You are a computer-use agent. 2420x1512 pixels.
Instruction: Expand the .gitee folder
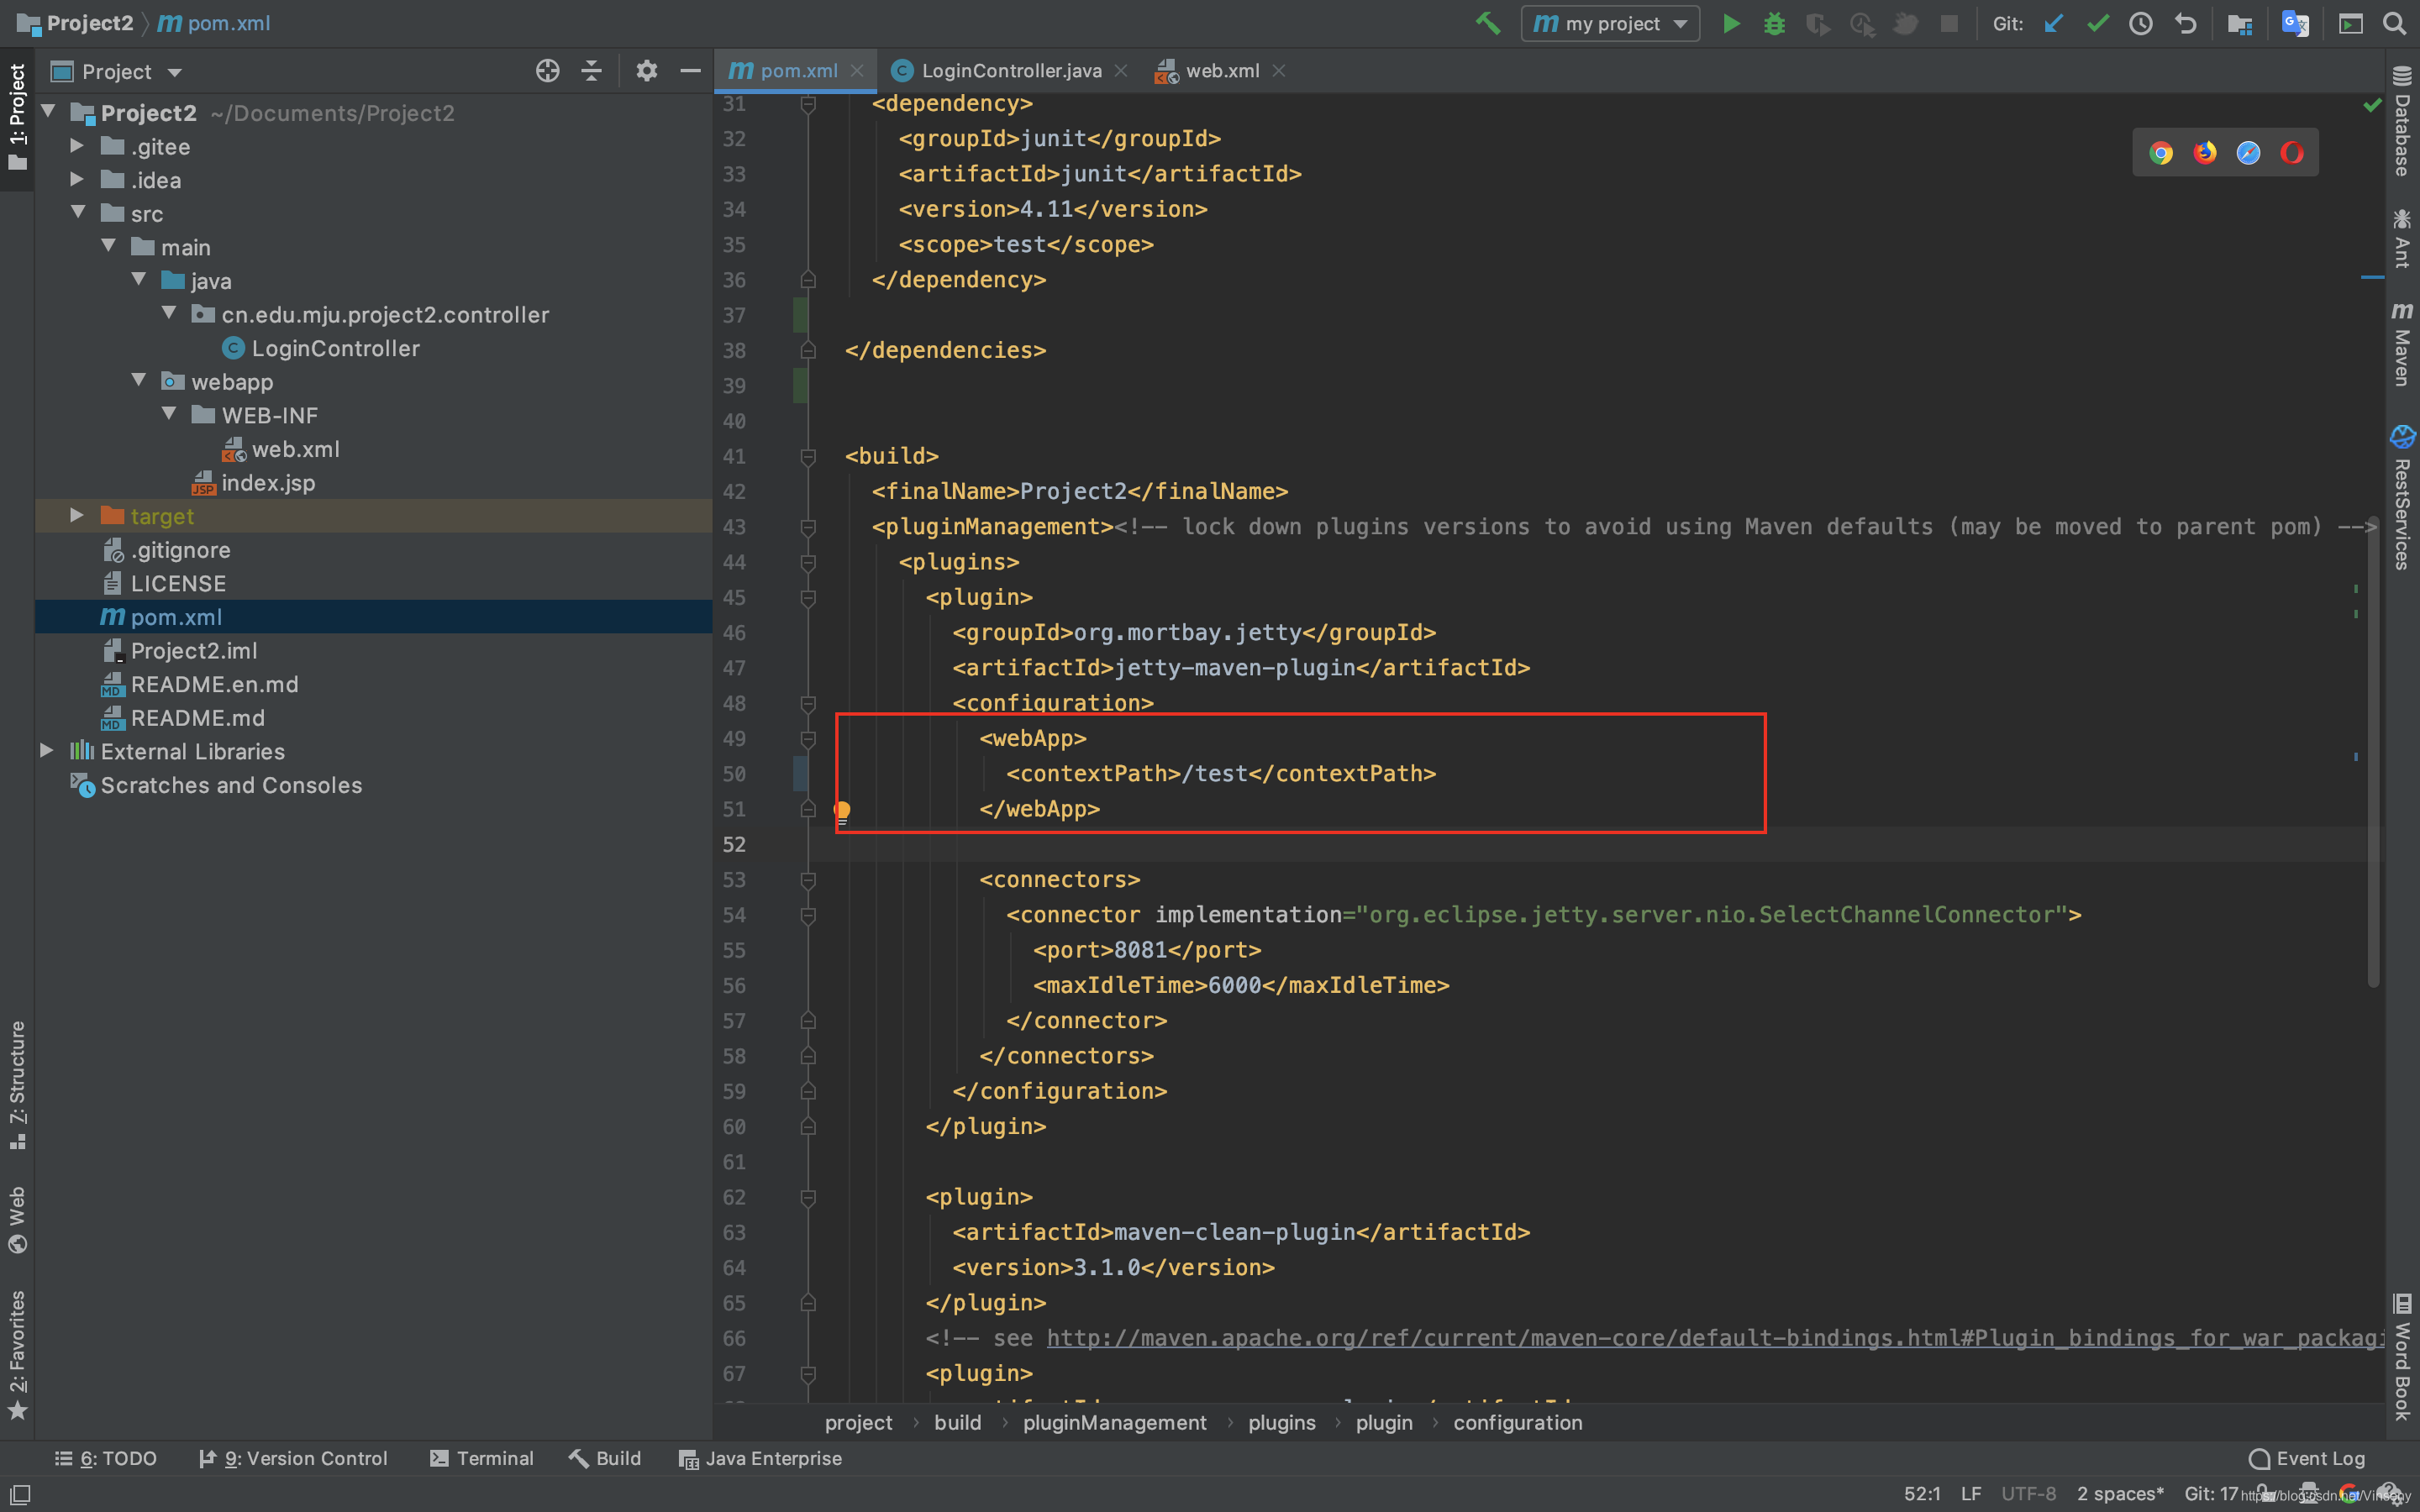[x=77, y=146]
